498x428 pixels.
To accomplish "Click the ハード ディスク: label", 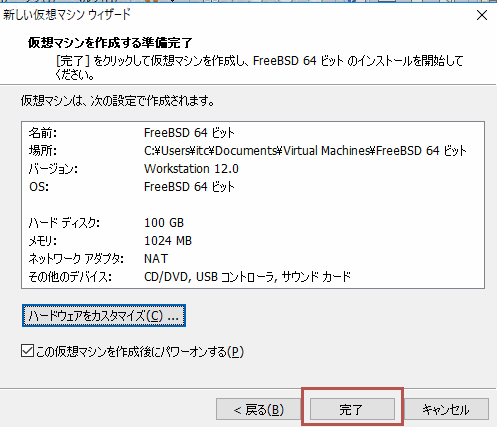I will (x=64, y=223).
